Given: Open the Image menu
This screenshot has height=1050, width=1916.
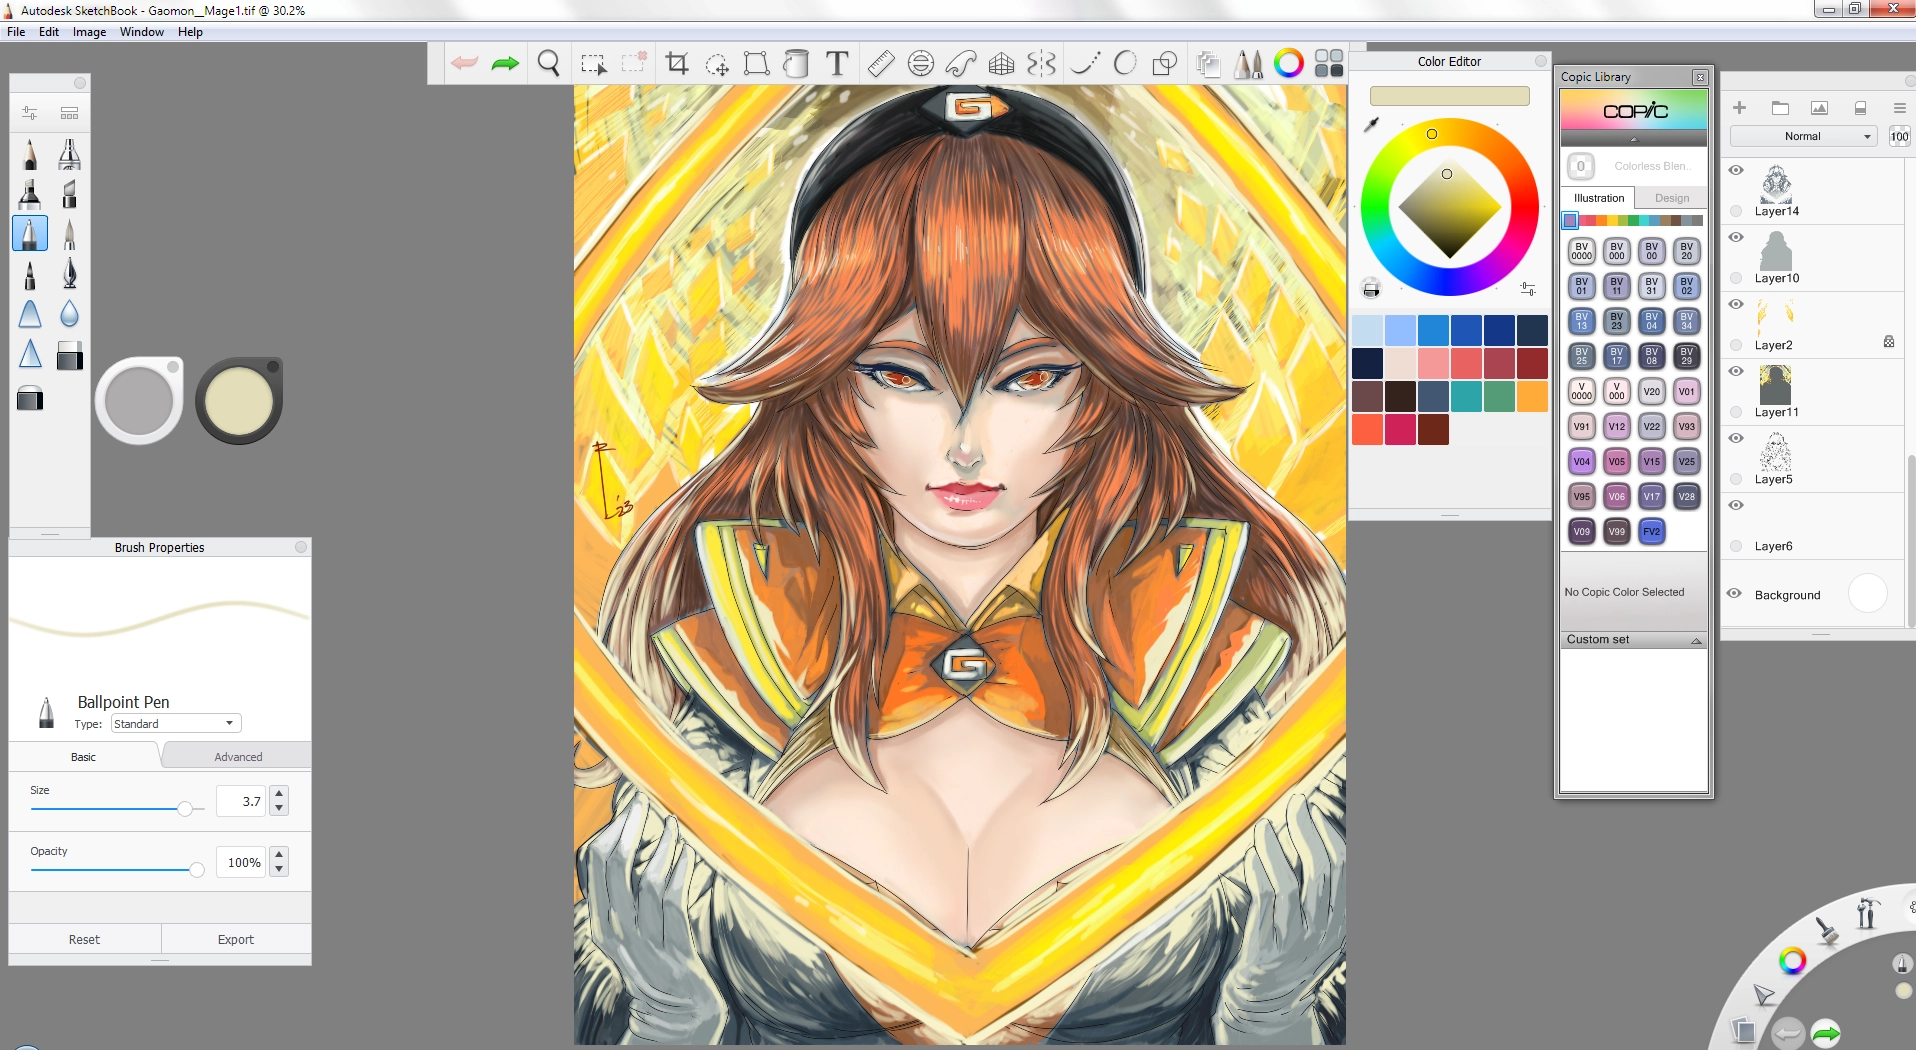Looking at the screenshot, I should (x=89, y=32).
